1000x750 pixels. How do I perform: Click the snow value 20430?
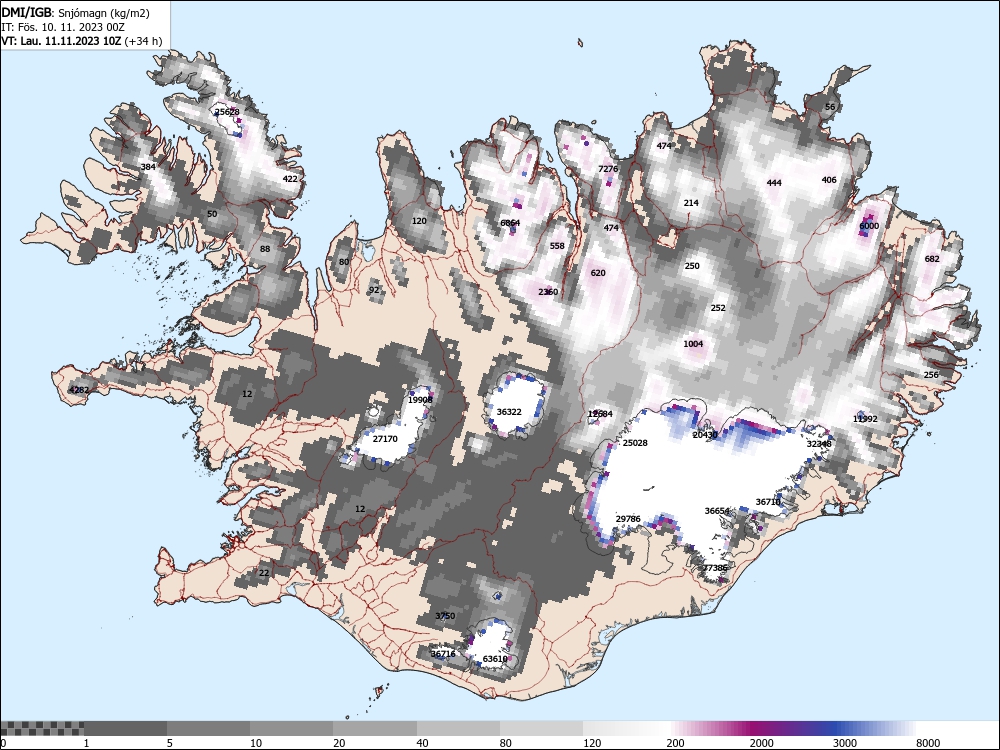coord(705,435)
